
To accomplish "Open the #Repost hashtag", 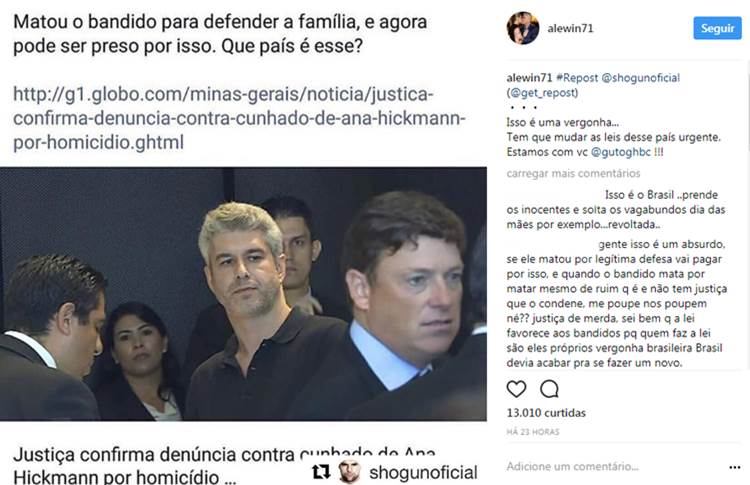I will [x=577, y=77].
